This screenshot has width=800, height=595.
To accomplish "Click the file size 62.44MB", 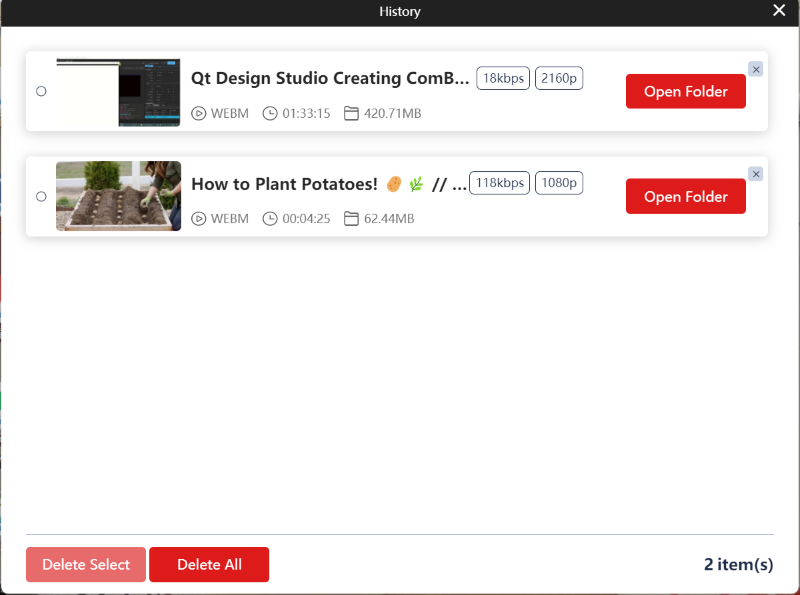I will click(389, 219).
